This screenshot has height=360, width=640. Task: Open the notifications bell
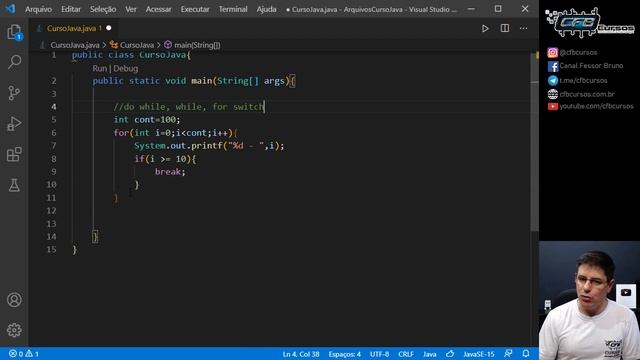coord(526,353)
